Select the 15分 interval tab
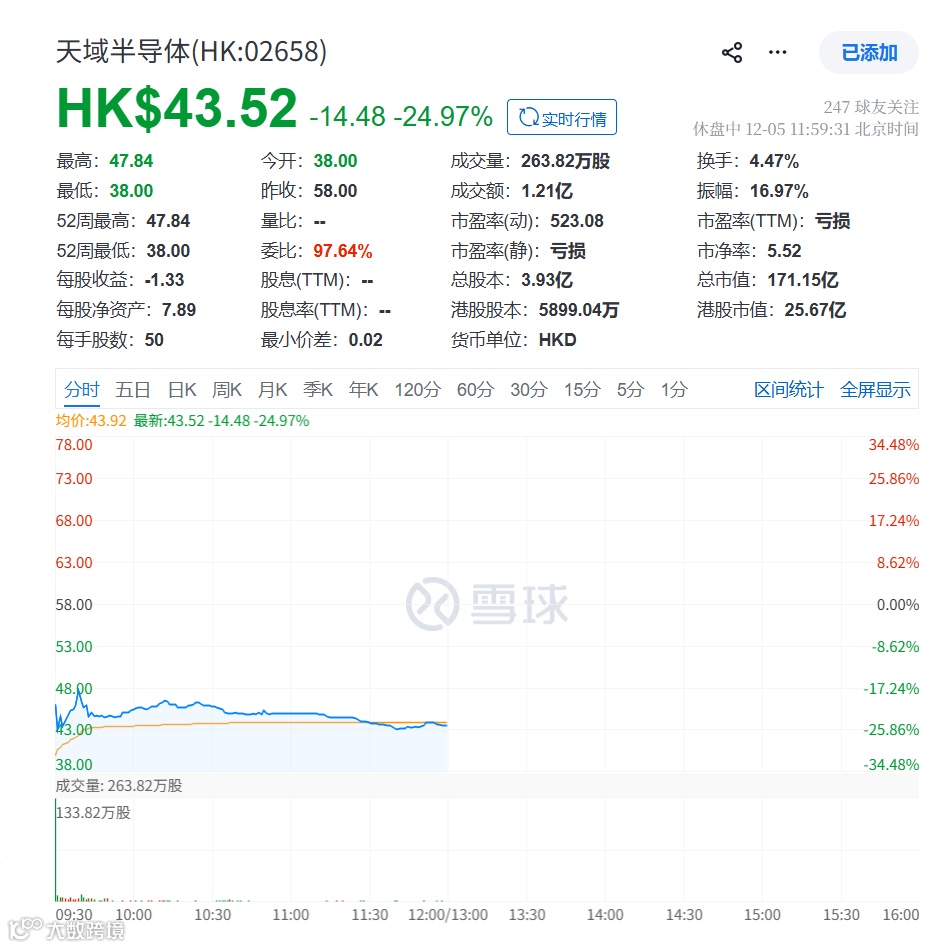The width and height of the screenshot is (951, 948). [582, 389]
